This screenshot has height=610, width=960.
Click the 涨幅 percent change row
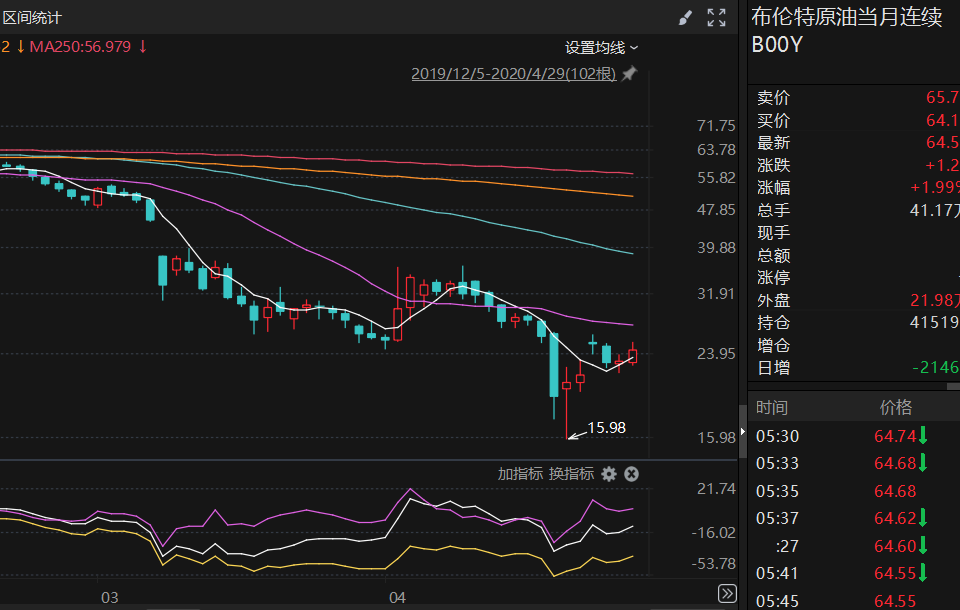[854, 187]
